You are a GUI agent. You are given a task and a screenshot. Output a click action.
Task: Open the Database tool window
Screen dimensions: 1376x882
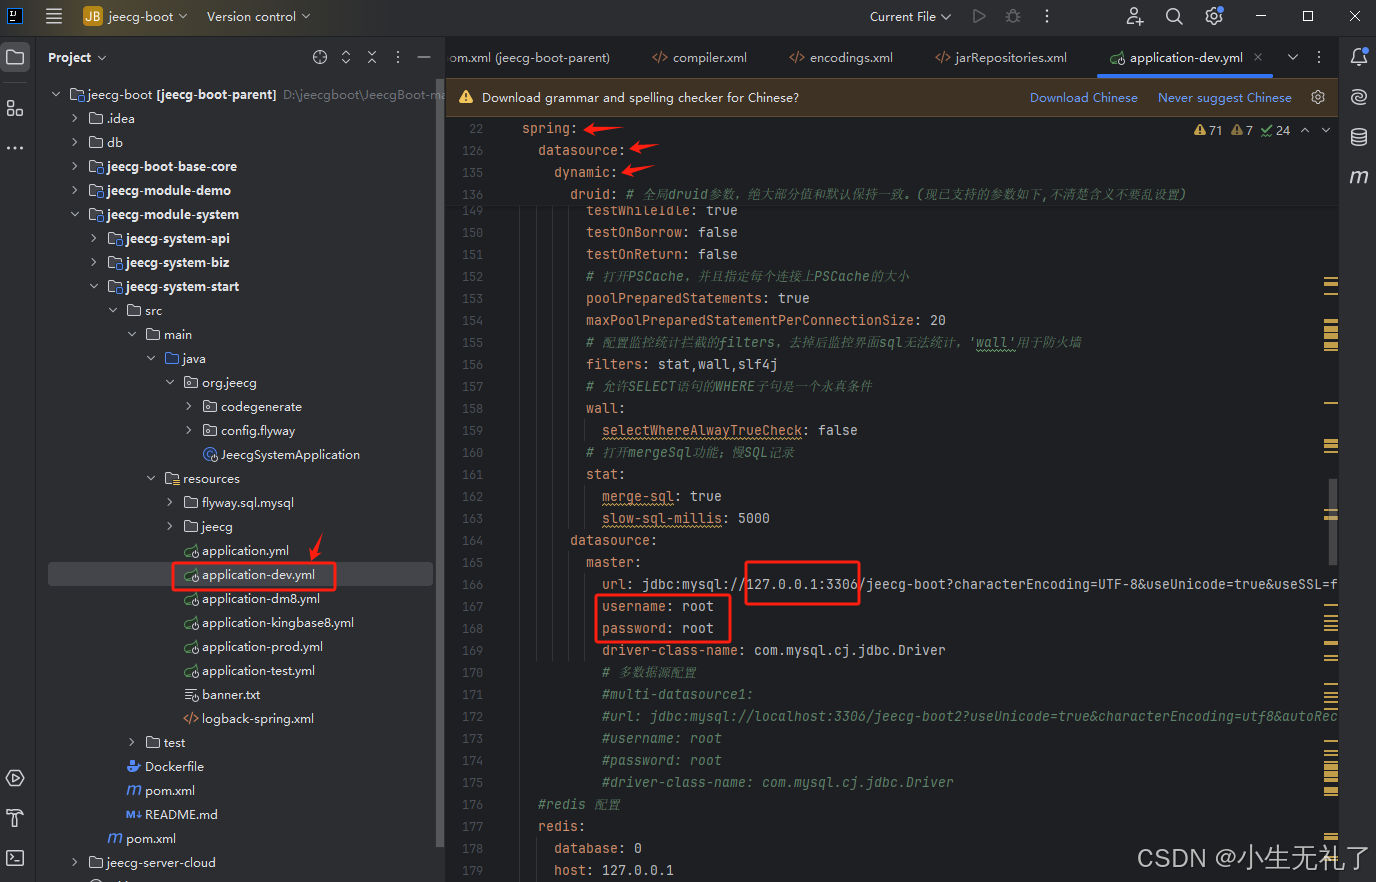point(1359,137)
